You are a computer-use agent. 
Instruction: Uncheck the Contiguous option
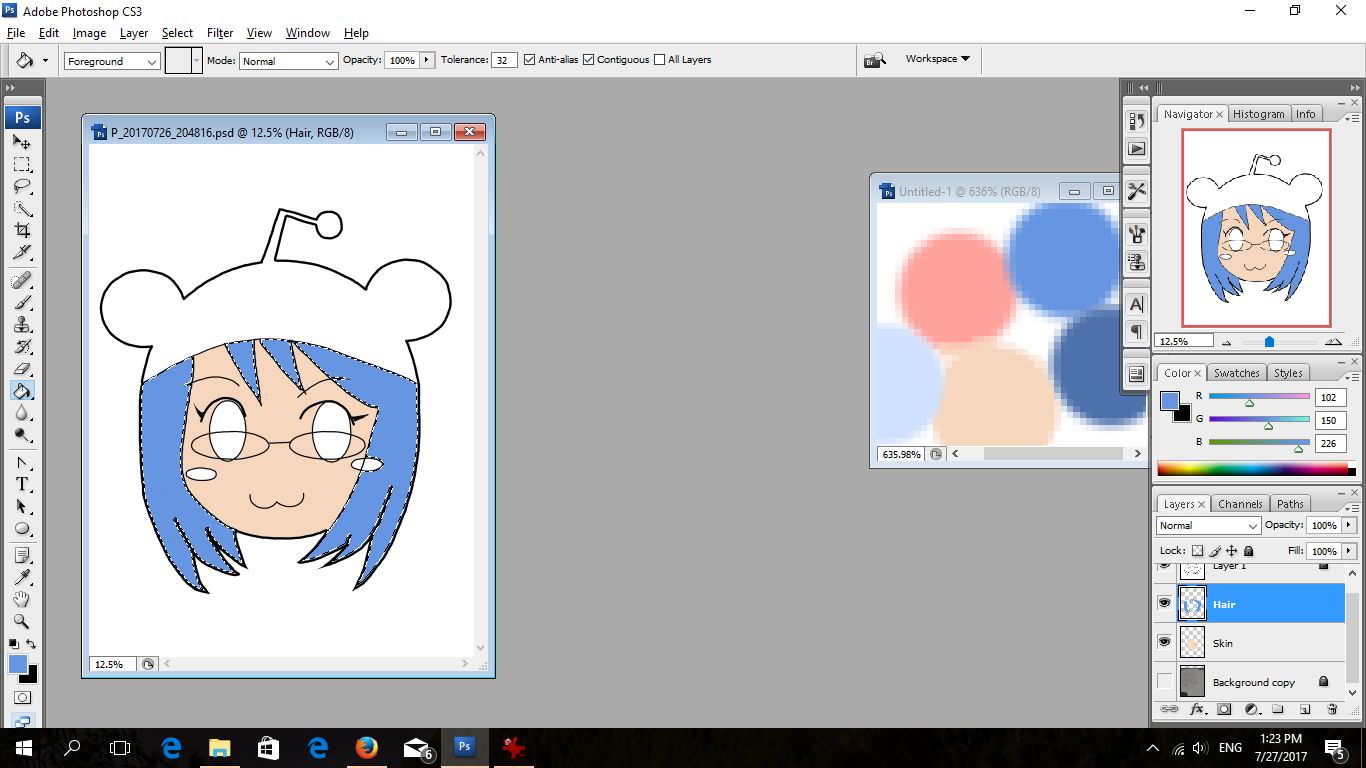(588, 60)
